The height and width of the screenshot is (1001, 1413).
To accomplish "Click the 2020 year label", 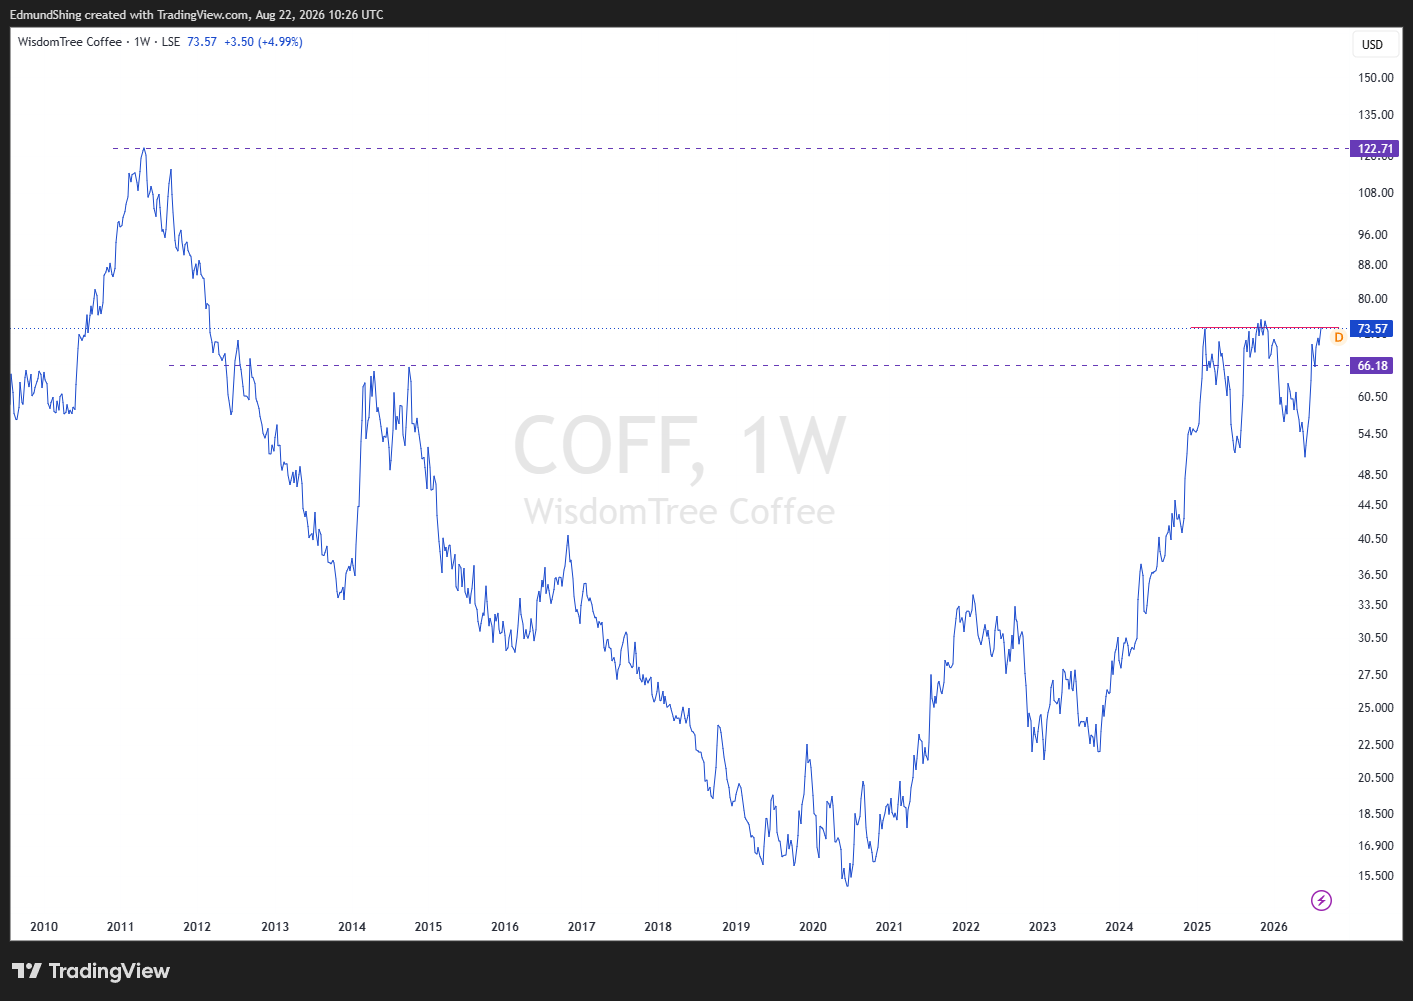I will tap(813, 927).
